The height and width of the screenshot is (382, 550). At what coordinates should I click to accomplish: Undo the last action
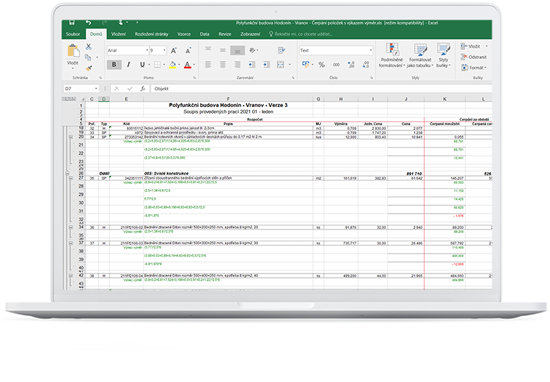click(x=88, y=23)
